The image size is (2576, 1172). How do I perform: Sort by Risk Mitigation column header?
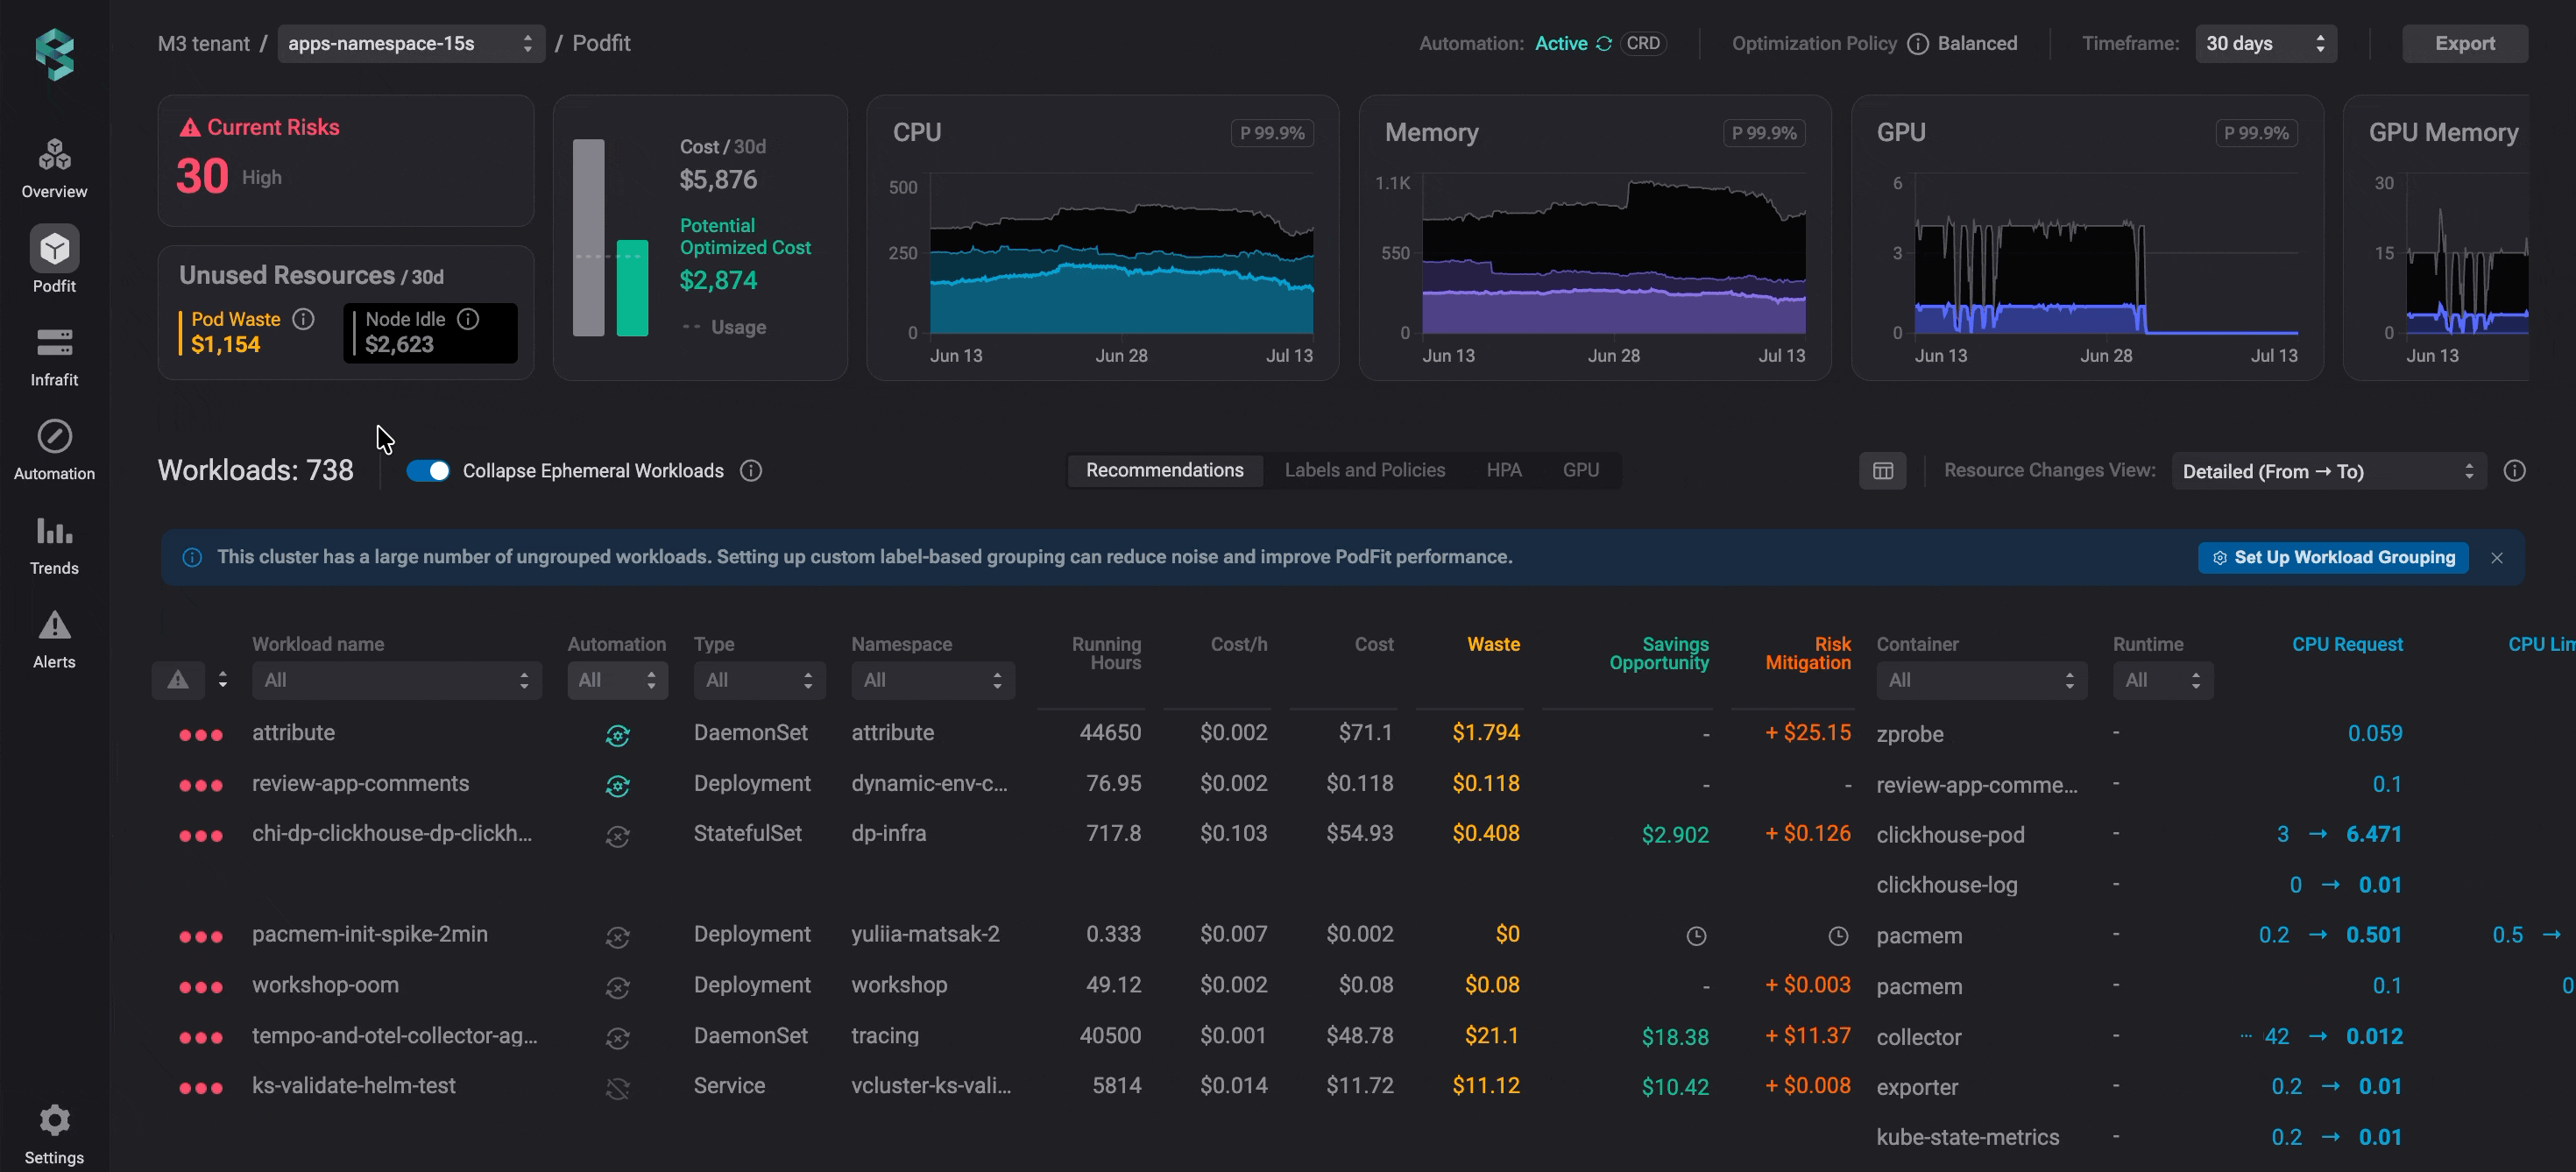click(x=1808, y=654)
